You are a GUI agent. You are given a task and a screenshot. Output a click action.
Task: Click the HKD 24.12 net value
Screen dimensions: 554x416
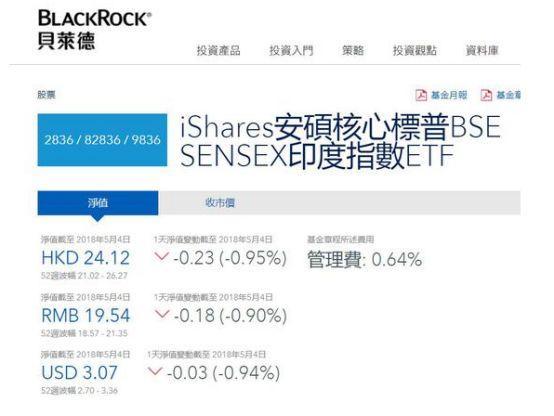point(86,258)
